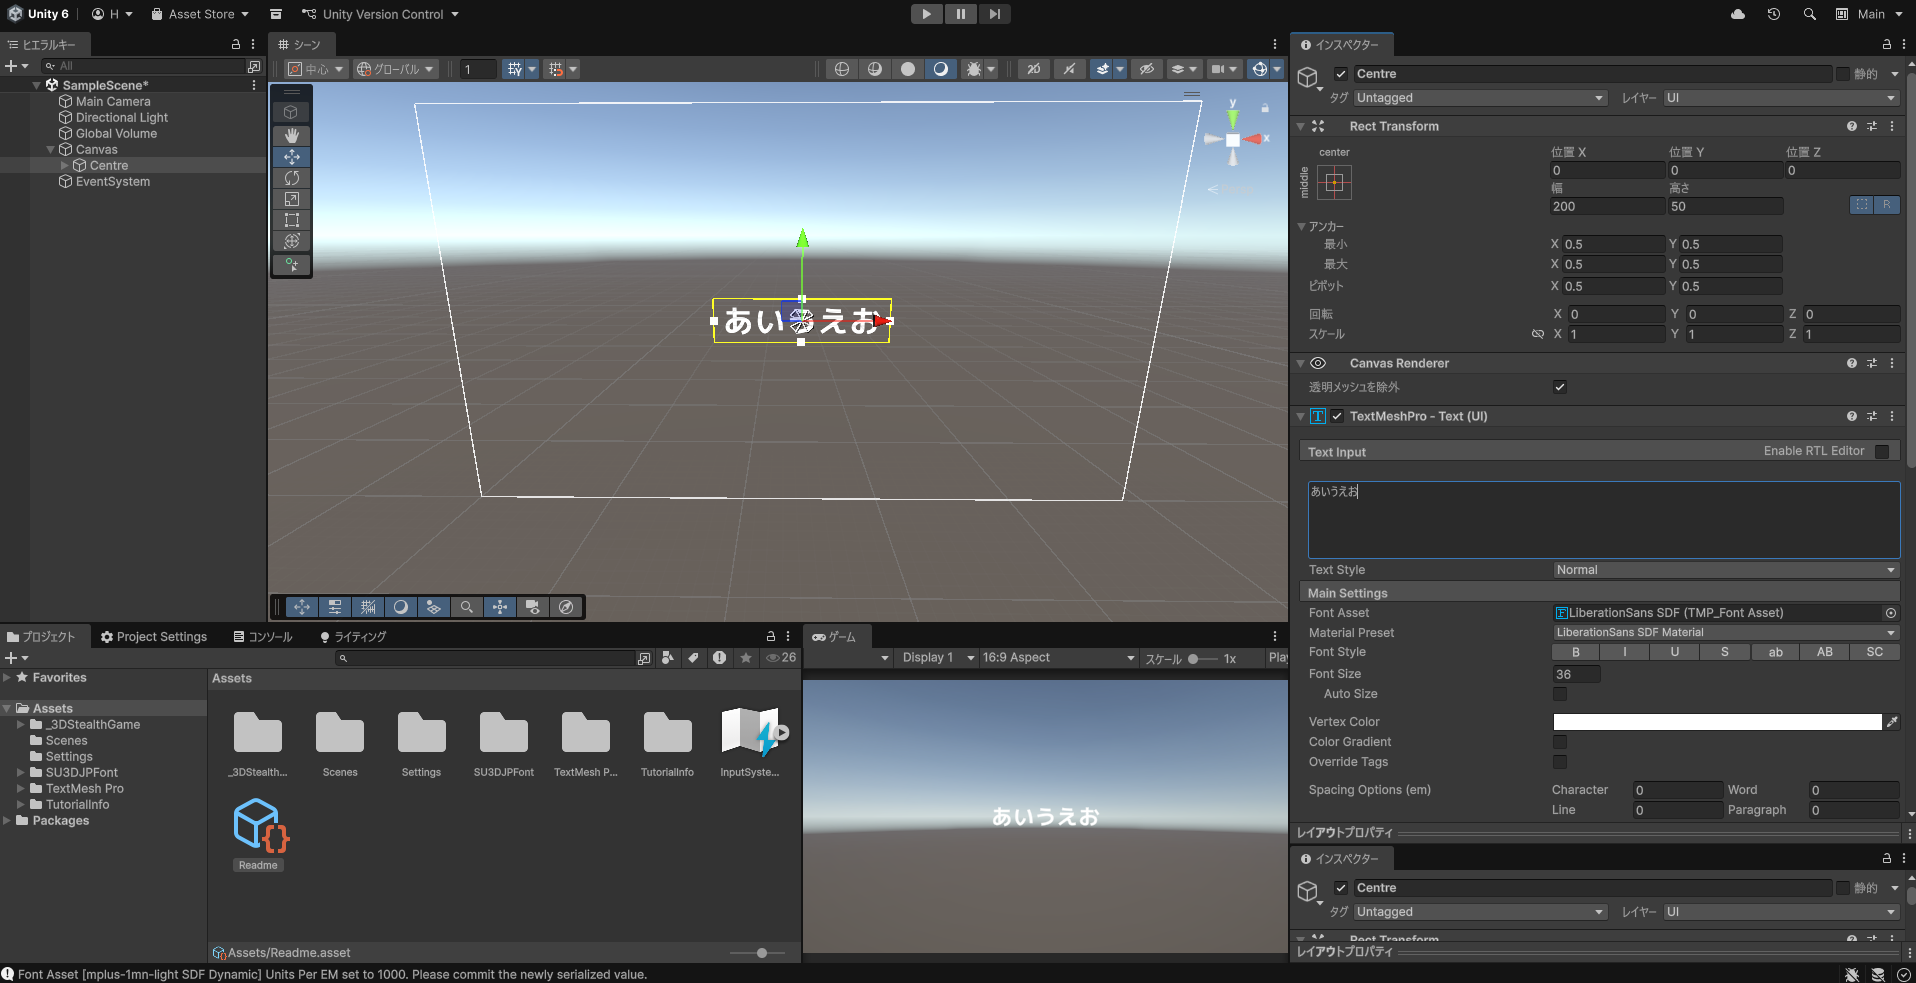The image size is (1916, 983).
Task: Select the Hand tool in scene toolbar
Action: point(292,135)
